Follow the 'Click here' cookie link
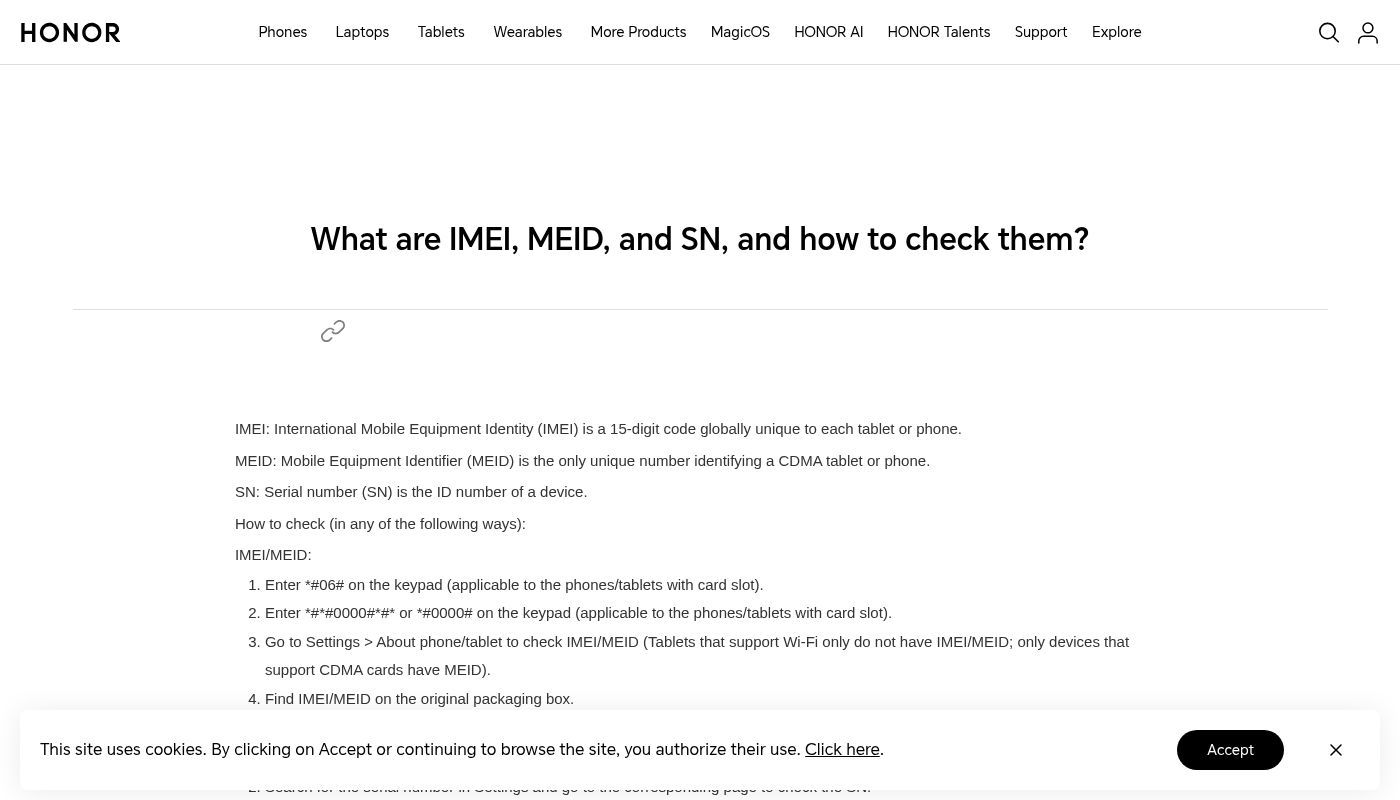Viewport: 1400px width, 800px height. tap(841, 749)
